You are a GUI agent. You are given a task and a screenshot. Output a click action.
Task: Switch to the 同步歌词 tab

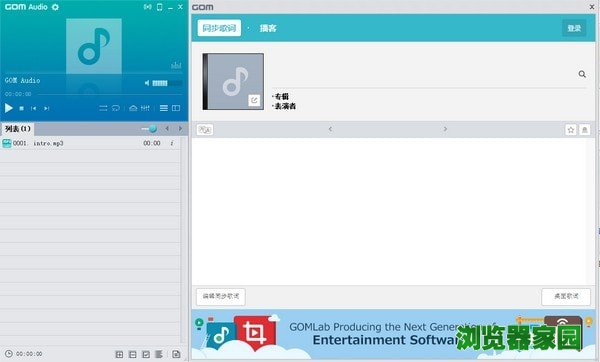[x=219, y=28]
